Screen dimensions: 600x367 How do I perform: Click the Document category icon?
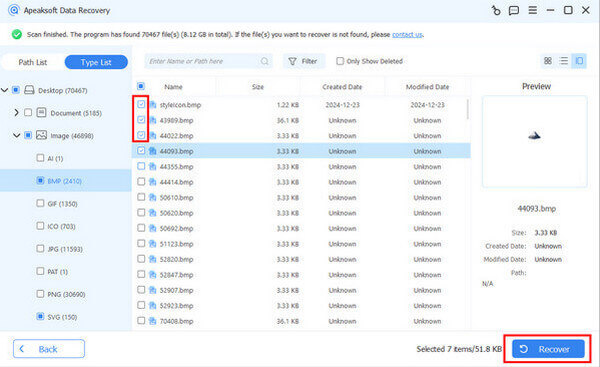point(41,113)
